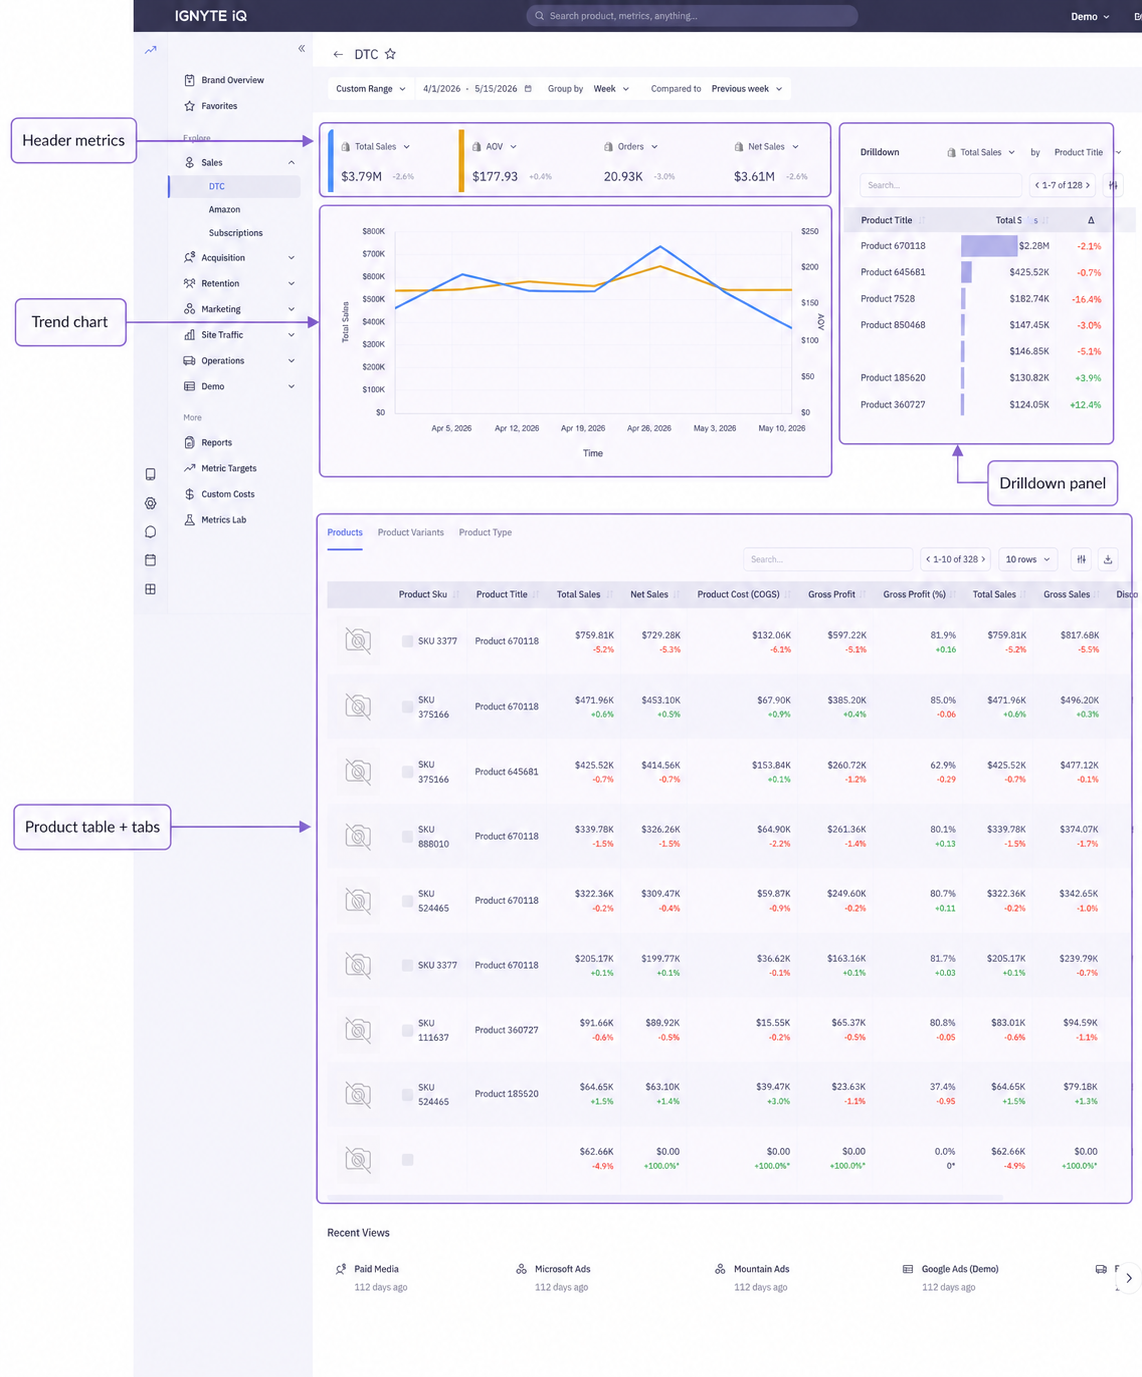Click the product table Search field
The image size is (1142, 1377).
827,559
